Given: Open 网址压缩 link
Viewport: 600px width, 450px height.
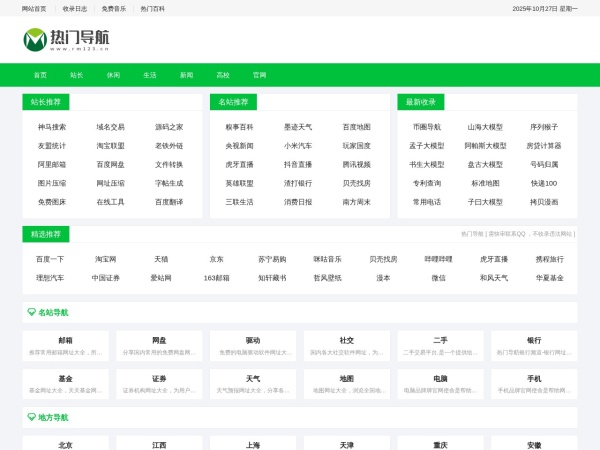Looking at the screenshot, I should (x=111, y=183).
